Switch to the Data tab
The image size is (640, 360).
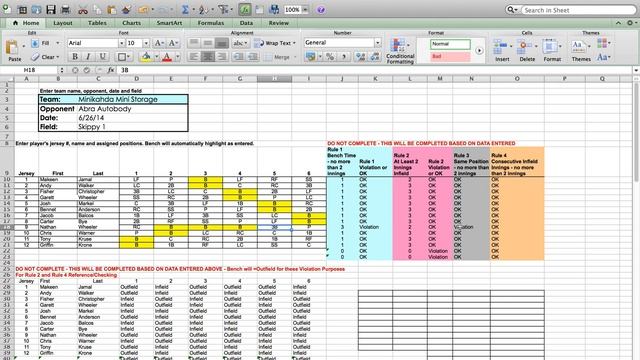tap(246, 23)
